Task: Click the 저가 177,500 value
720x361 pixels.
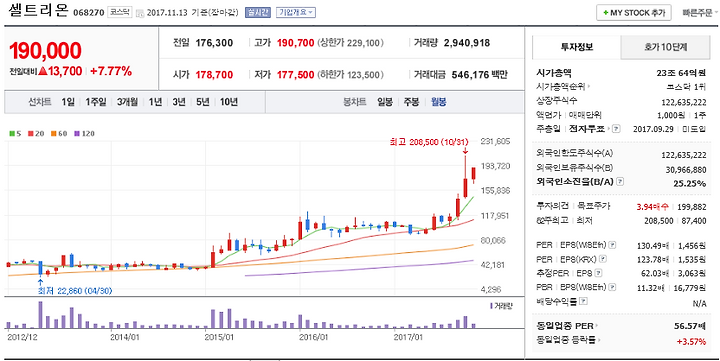Action: tap(296, 74)
